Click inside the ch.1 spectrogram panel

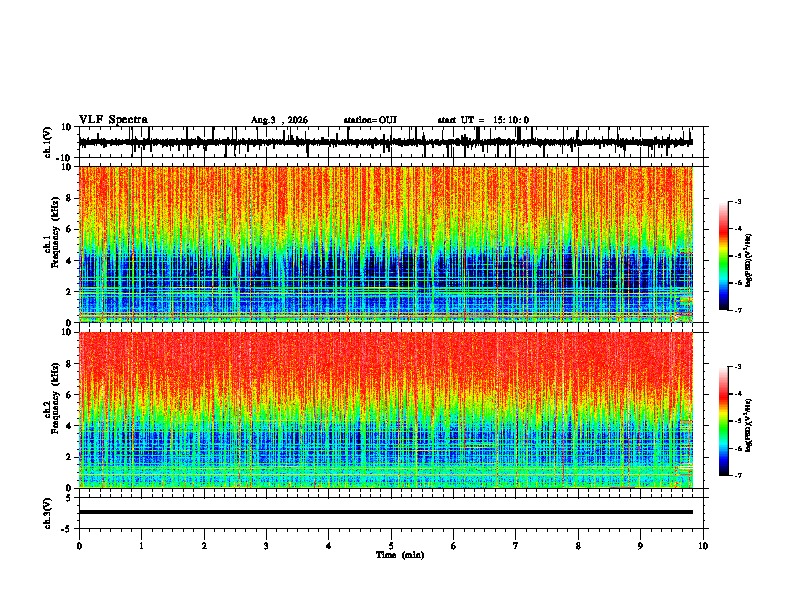385,244
